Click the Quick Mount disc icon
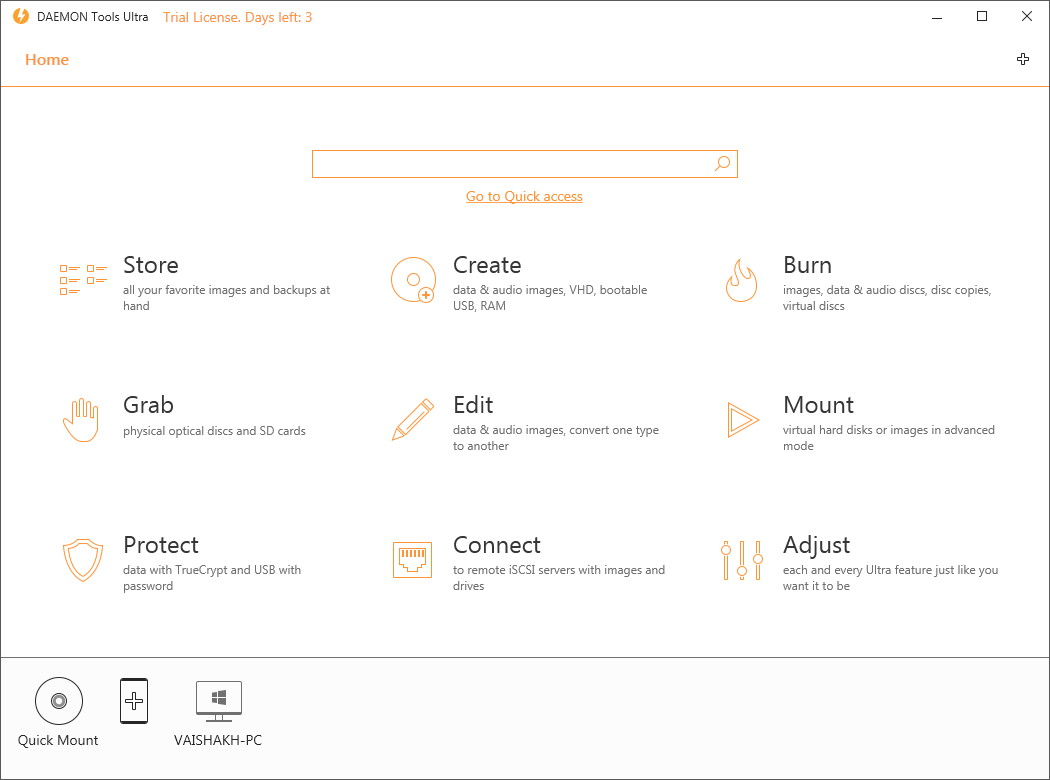Screen dimensions: 1050x780 pos(58,701)
